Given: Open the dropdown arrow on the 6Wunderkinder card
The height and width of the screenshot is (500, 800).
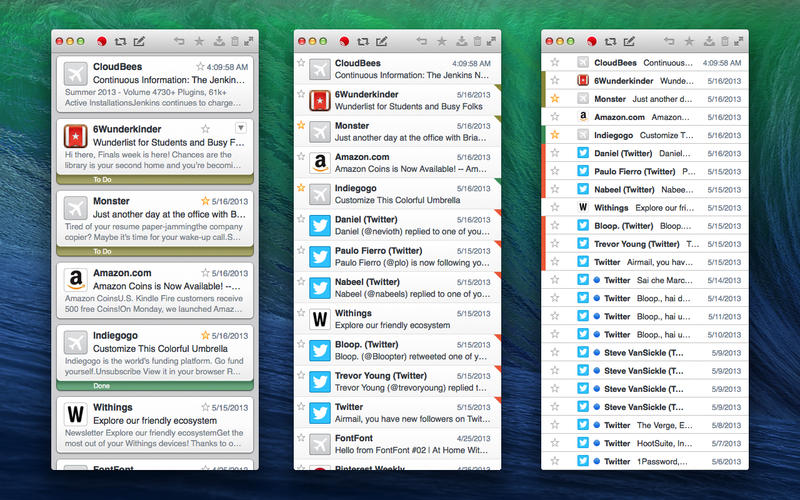Looking at the screenshot, I should click(240, 128).
